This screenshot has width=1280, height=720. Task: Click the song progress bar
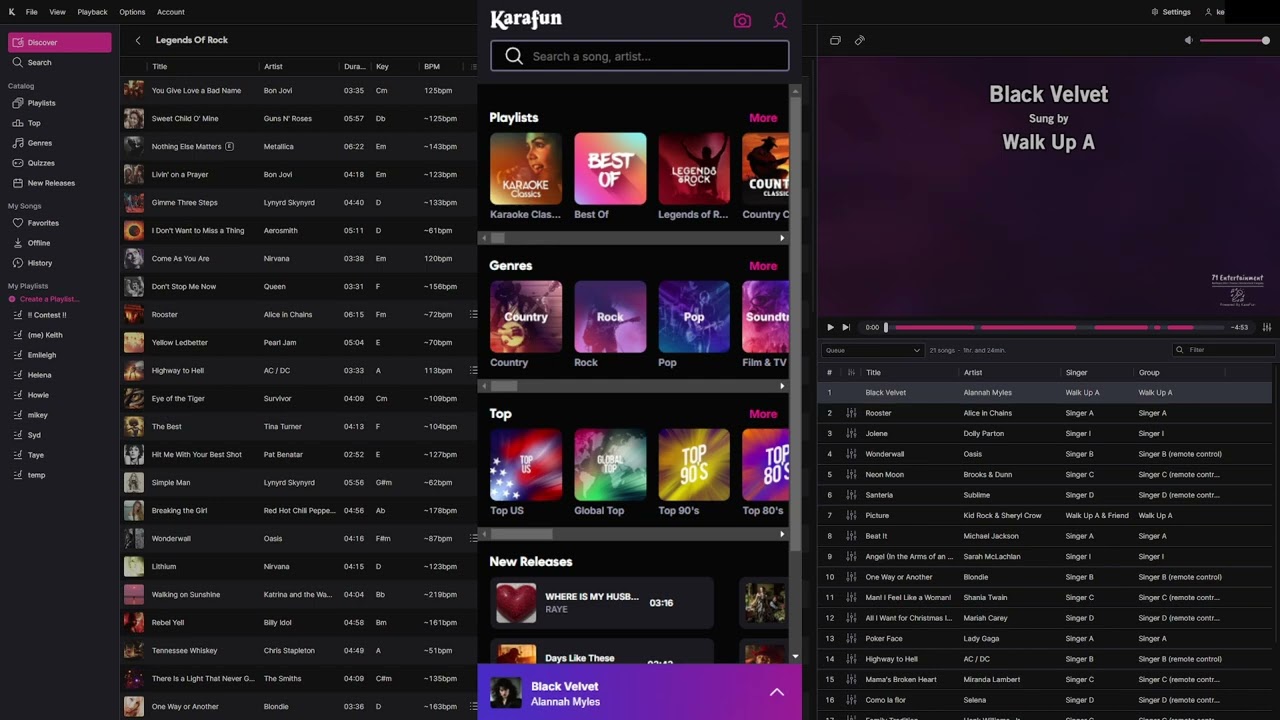[1055, 327]
